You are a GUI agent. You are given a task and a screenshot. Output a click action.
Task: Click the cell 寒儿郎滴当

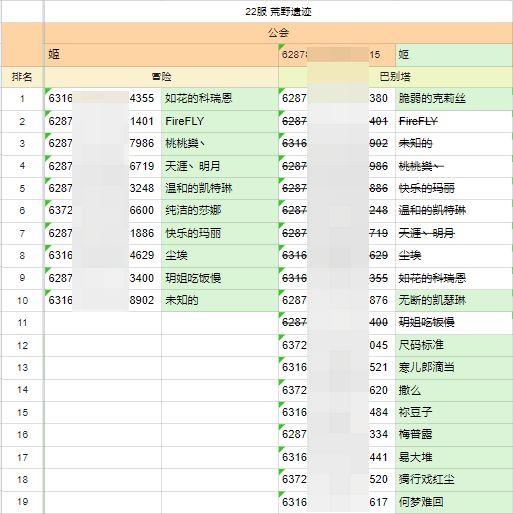(x=454, y=368)
